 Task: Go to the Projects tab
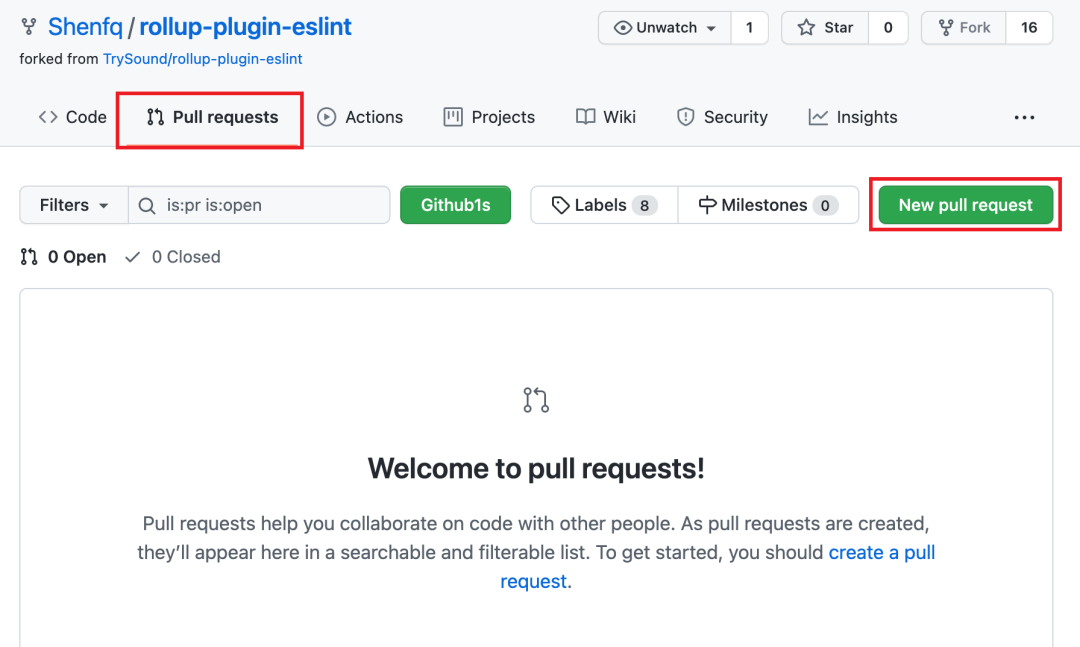click(x=489, y=117)
